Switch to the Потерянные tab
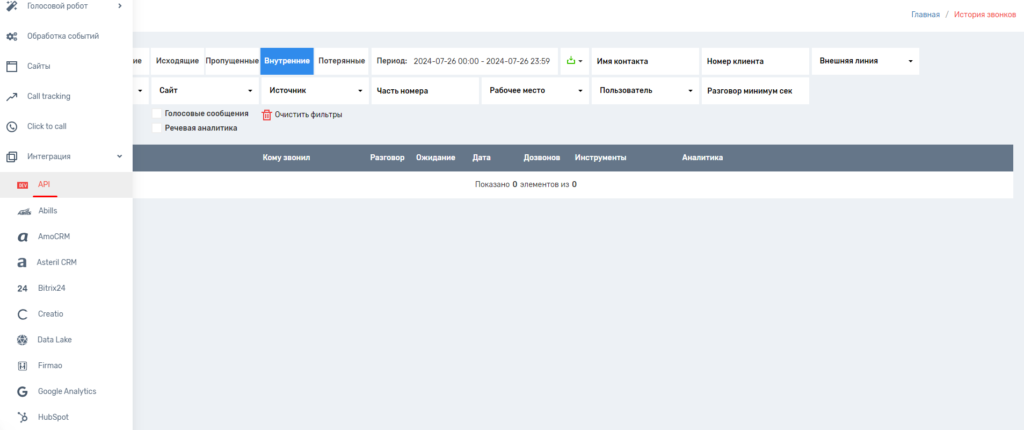Screen dimensions: 1024x430 pyautogui.click(x=341, y=61)
